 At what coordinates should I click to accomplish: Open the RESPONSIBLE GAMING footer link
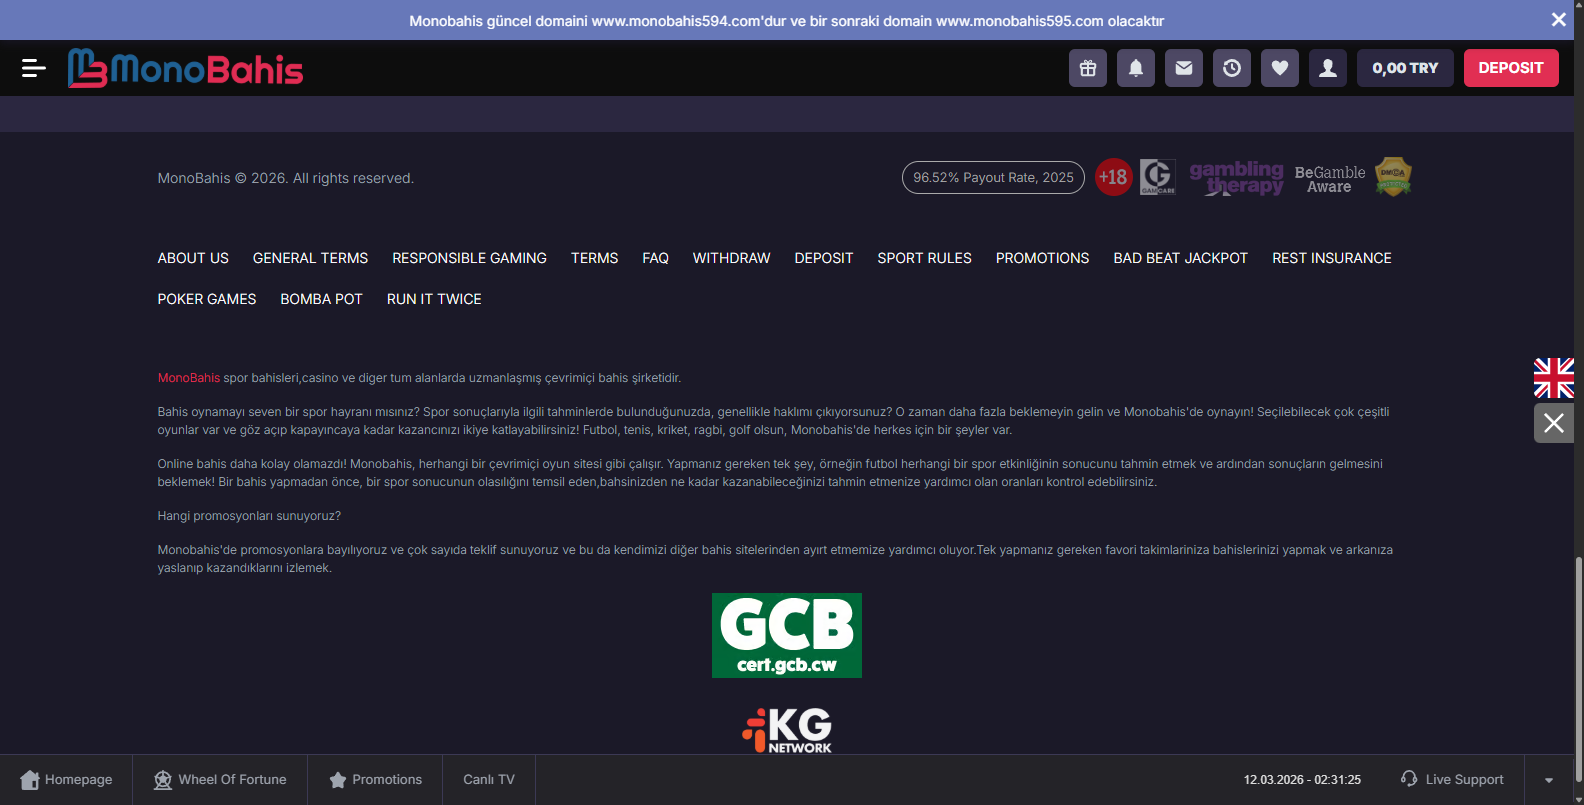click(469, 258)
